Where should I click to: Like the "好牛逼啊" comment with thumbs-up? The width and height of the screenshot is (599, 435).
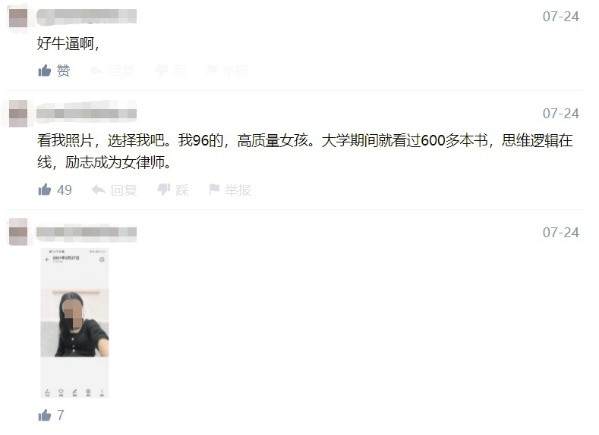45,70
